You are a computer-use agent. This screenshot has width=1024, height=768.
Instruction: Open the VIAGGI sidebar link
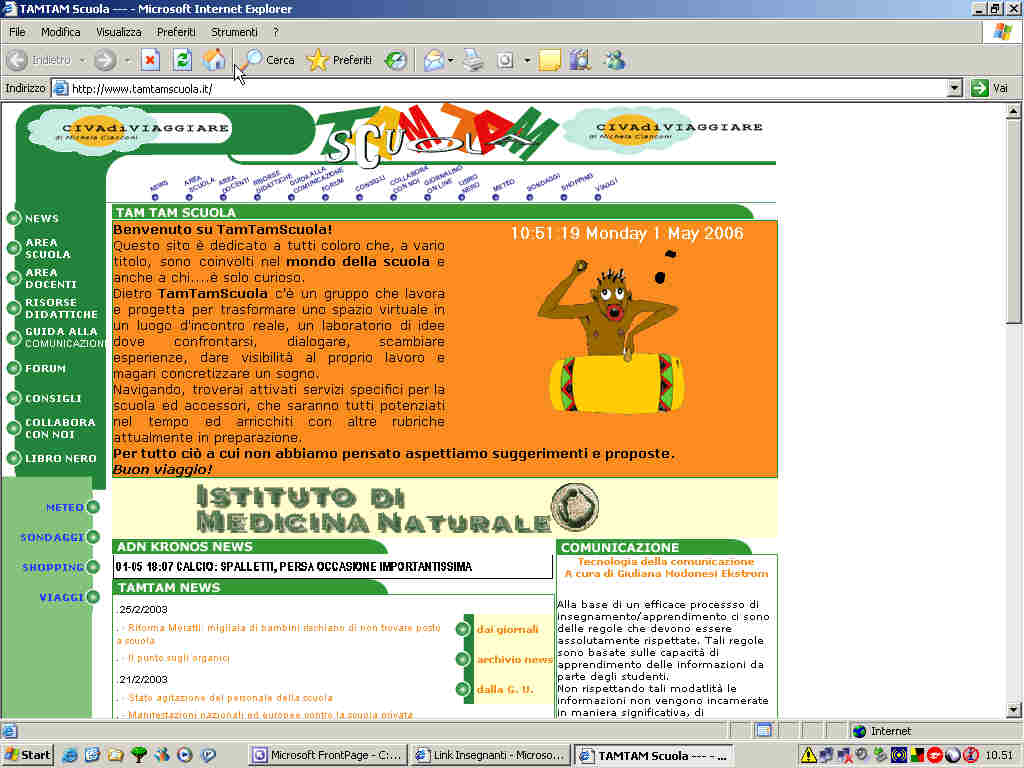[x=61, y=597]
